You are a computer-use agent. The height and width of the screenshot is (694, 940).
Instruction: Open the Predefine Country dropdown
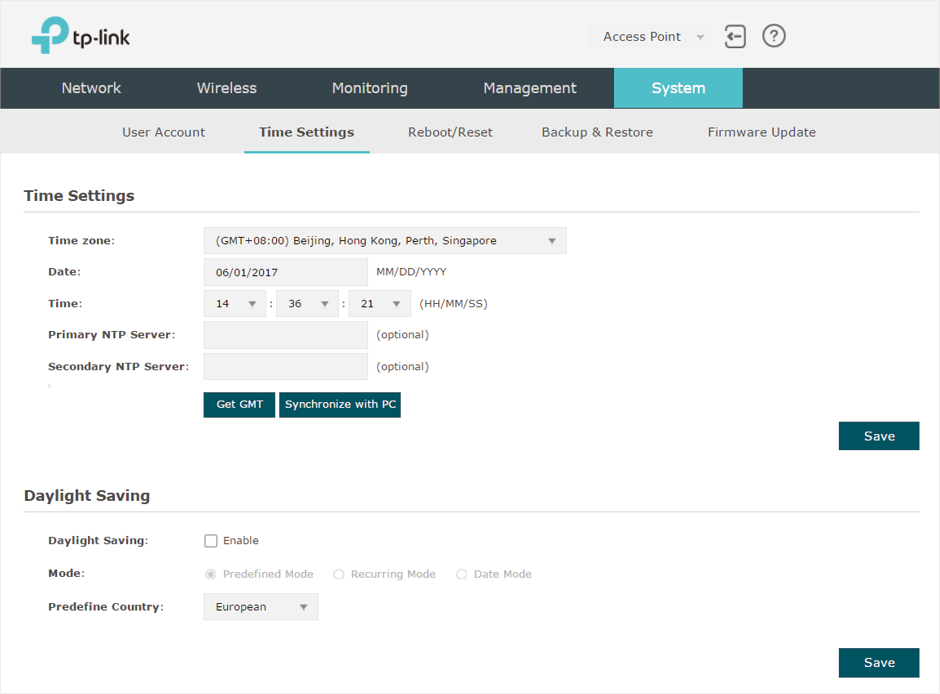[x=261, y=607]
